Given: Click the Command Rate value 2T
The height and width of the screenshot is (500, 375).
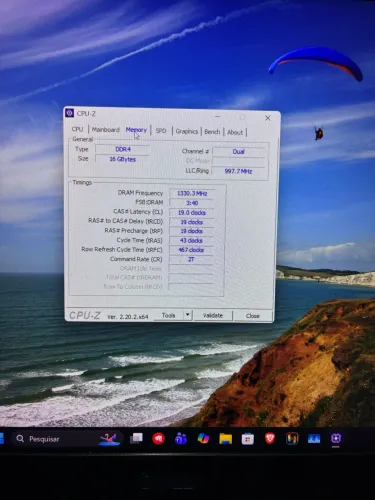Looking at the screenshot, I should 192,259.
